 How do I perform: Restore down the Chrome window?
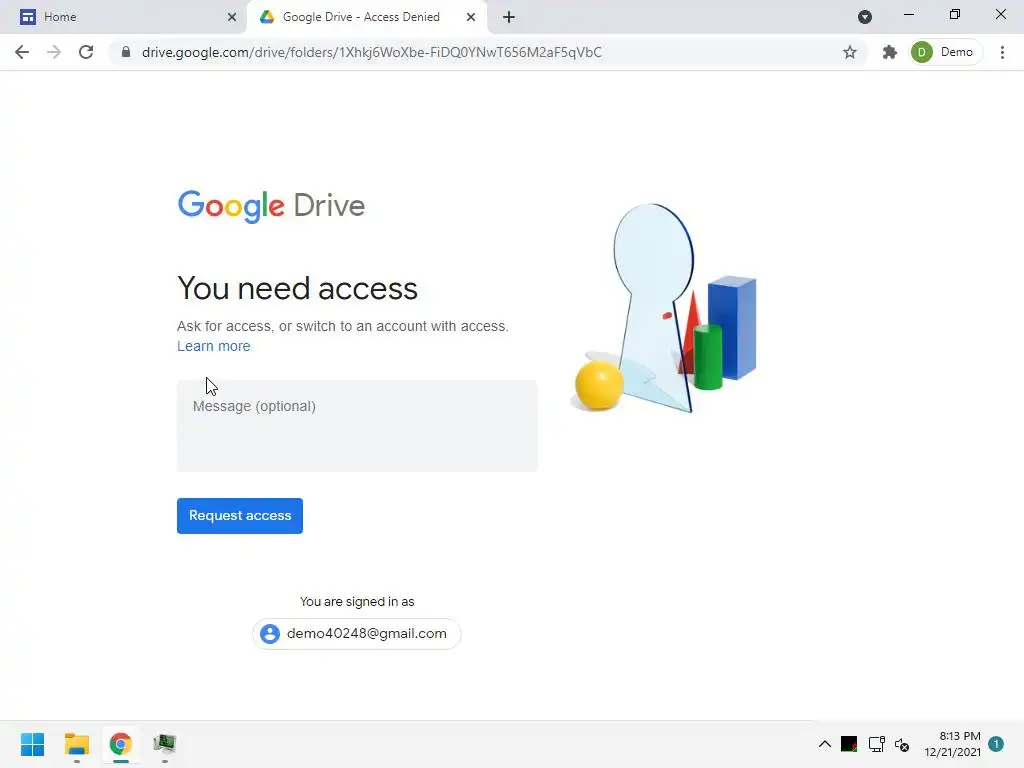(955, 14)
